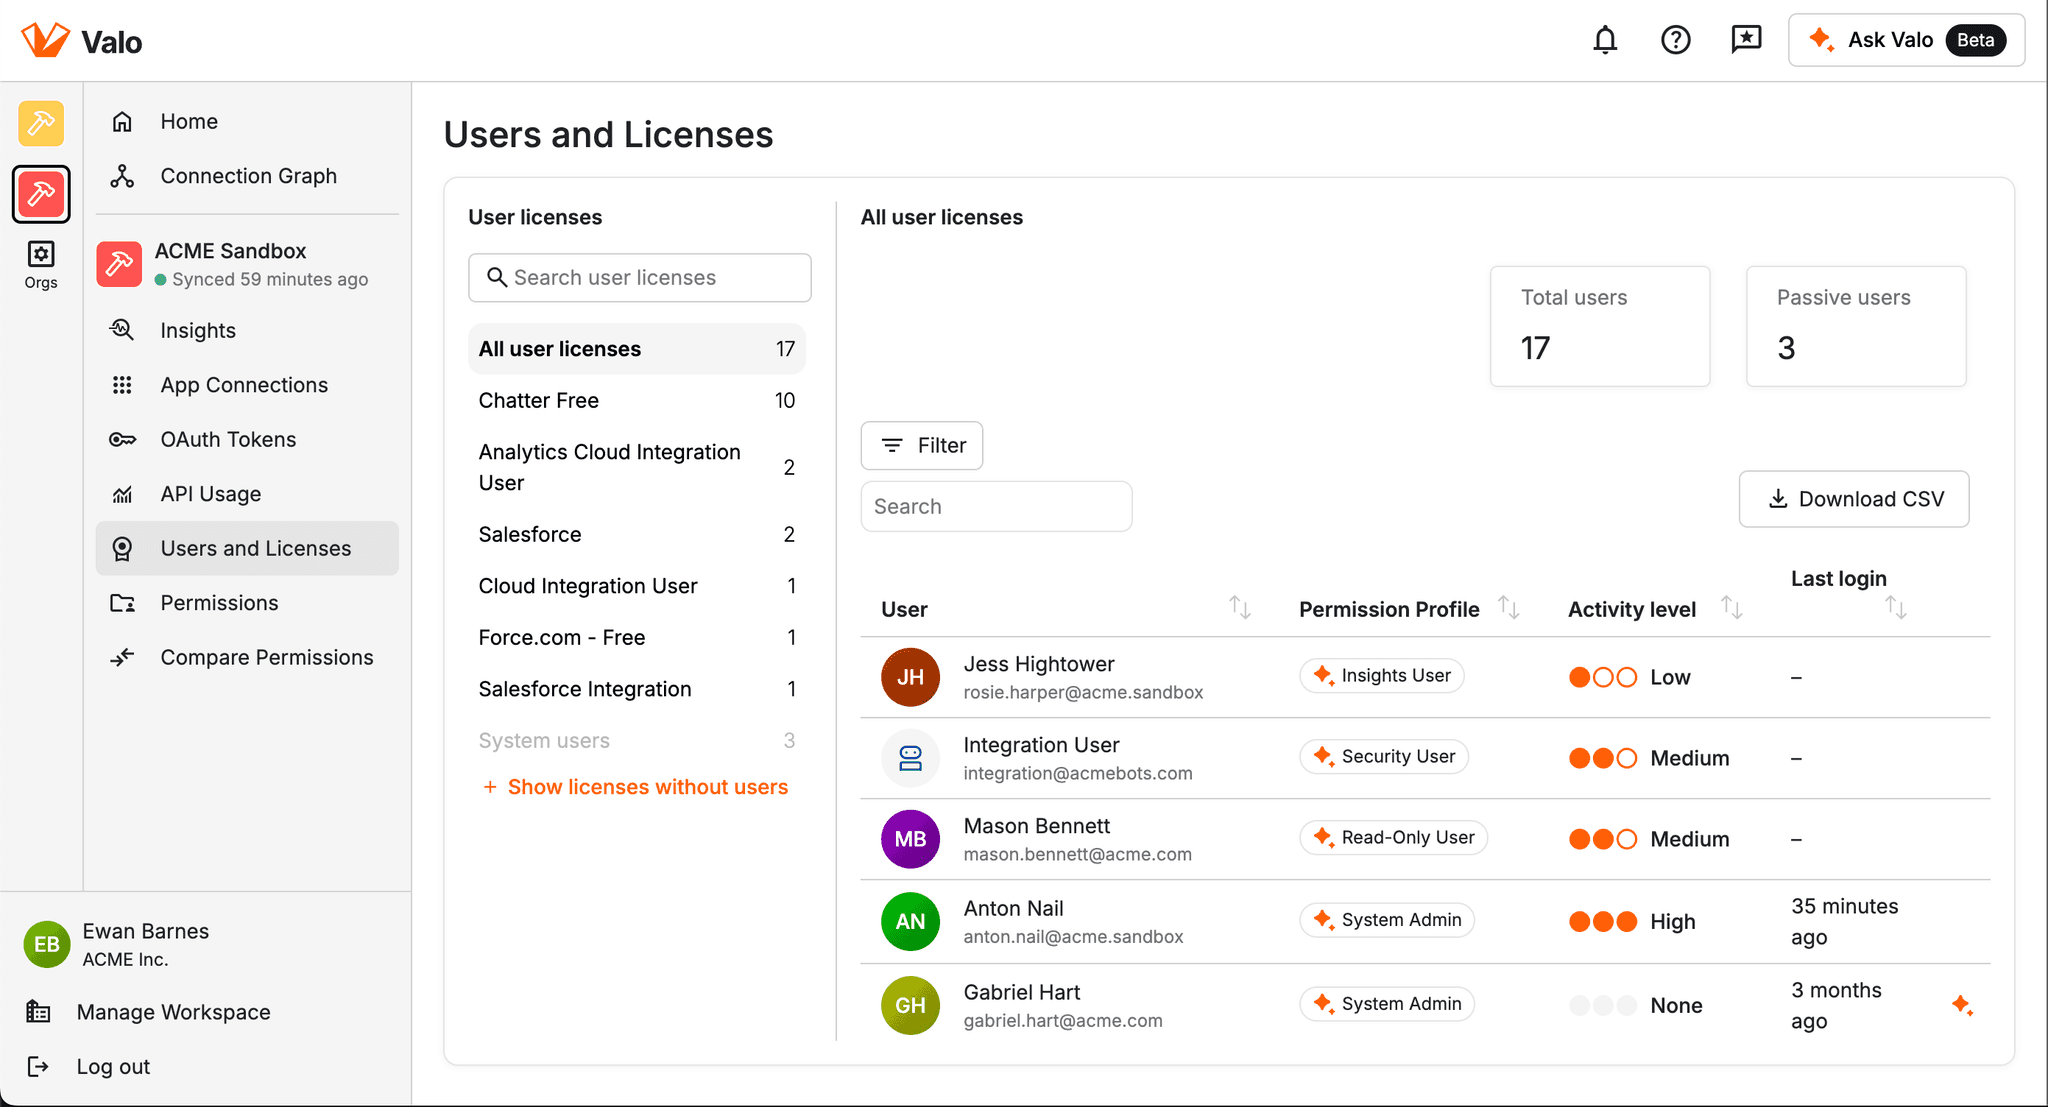Click the Log out arrow icon

38,1066
